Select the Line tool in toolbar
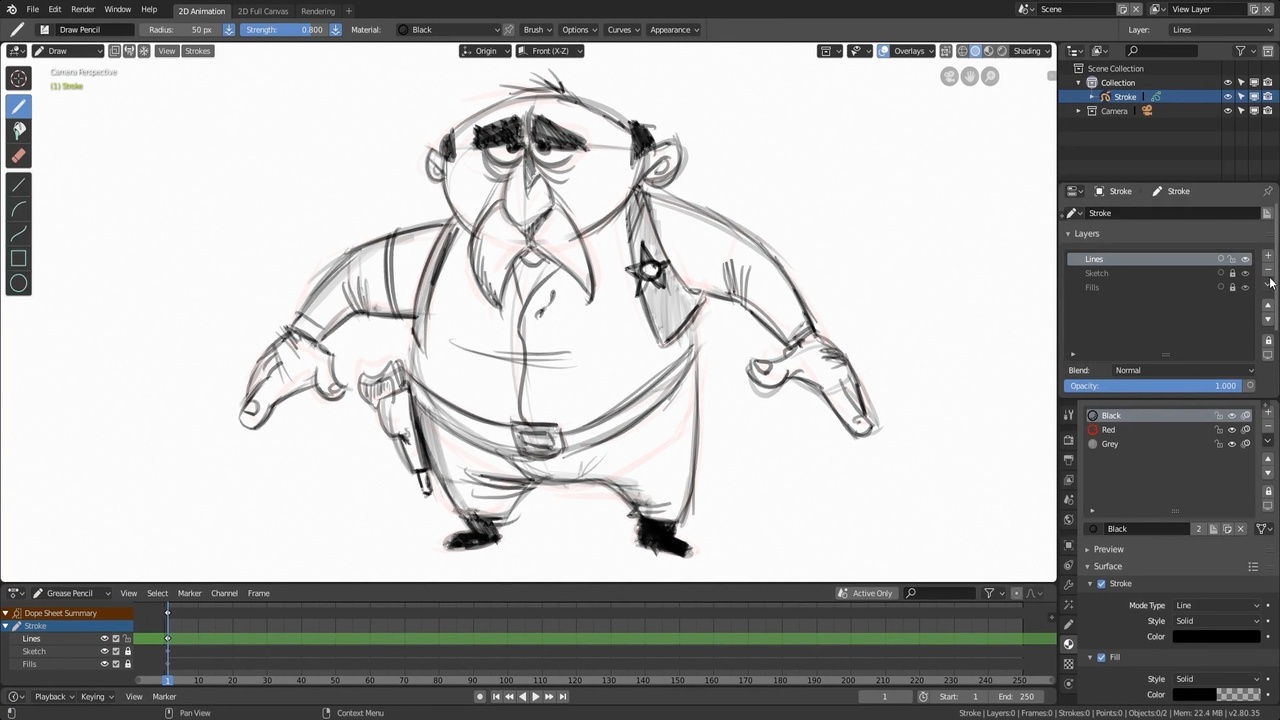 coord(18,184)
